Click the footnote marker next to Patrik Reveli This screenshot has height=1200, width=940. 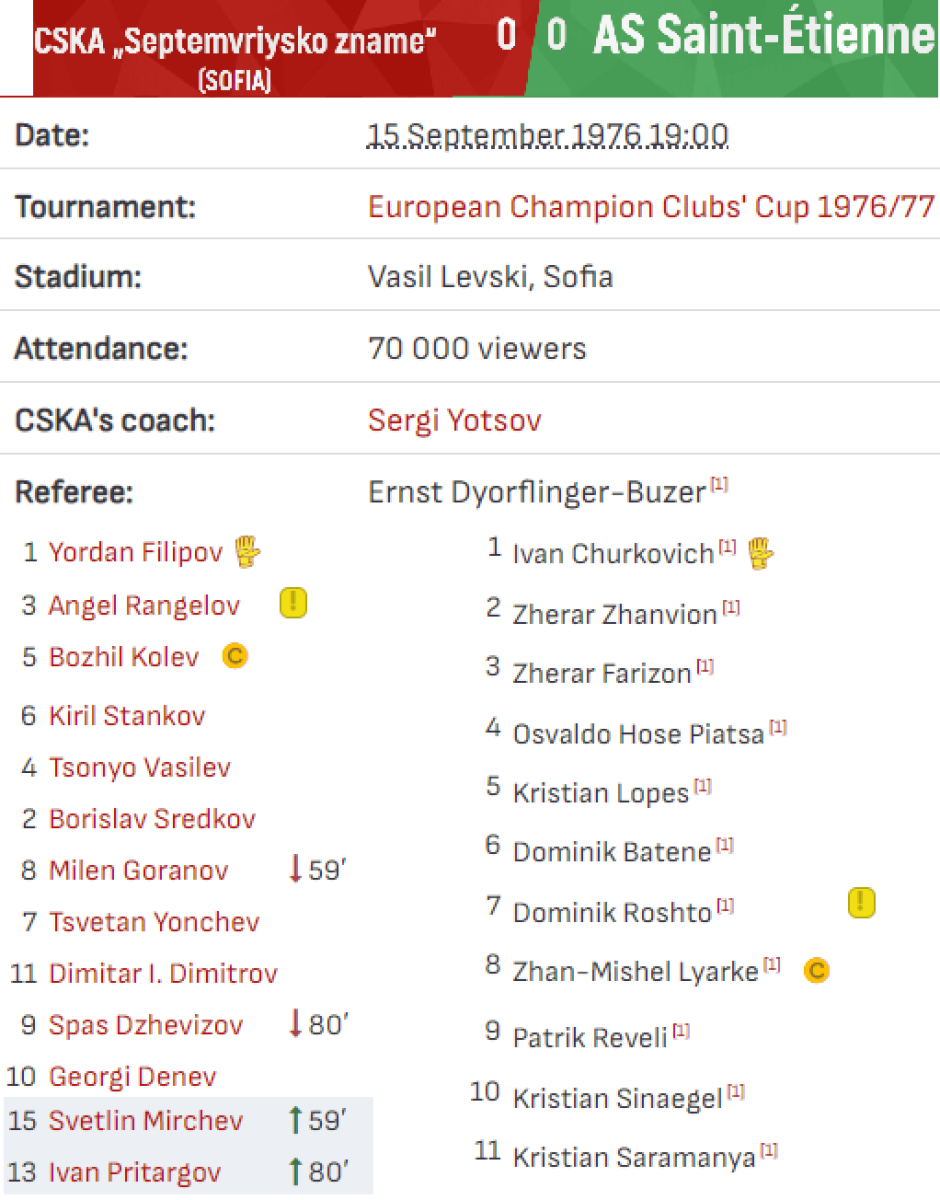681,1030
